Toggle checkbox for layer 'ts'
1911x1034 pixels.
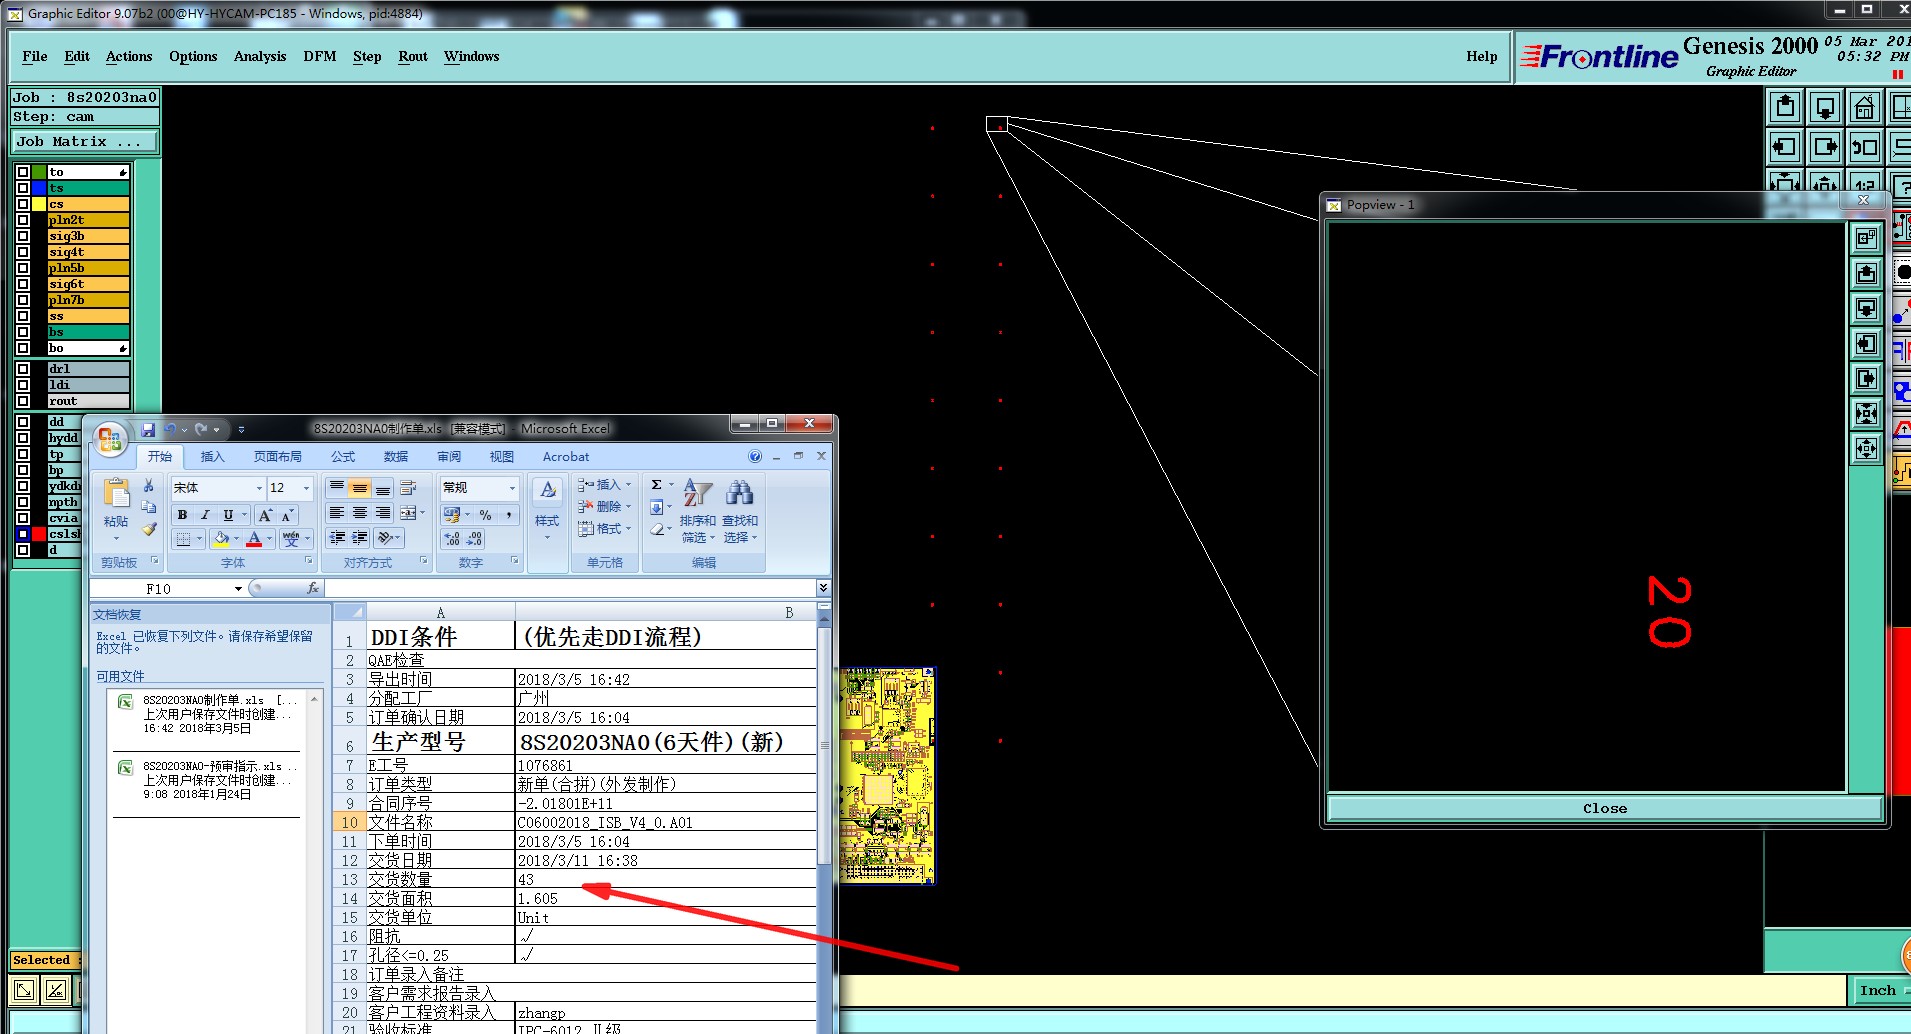pos(23,188)
